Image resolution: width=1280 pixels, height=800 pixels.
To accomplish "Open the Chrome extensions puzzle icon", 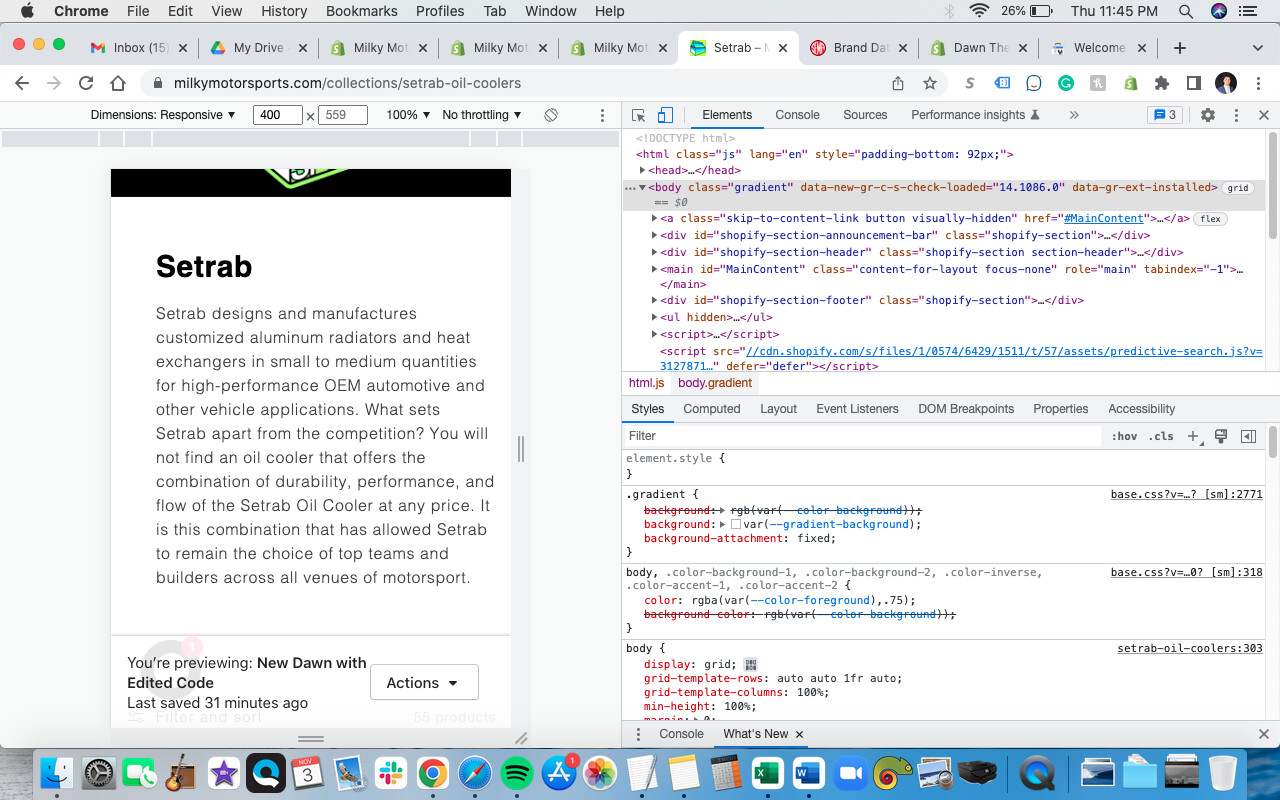I will tap(1162, 83).
